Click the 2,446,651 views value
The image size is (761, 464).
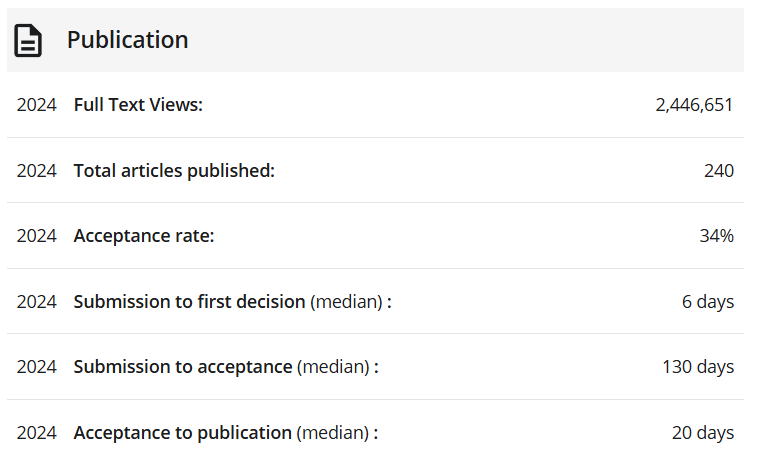coord(694,105)
